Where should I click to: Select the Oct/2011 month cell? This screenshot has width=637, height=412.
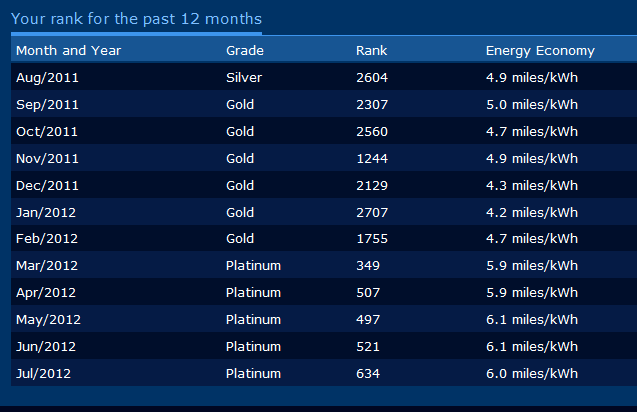click(x=45, y=132)
